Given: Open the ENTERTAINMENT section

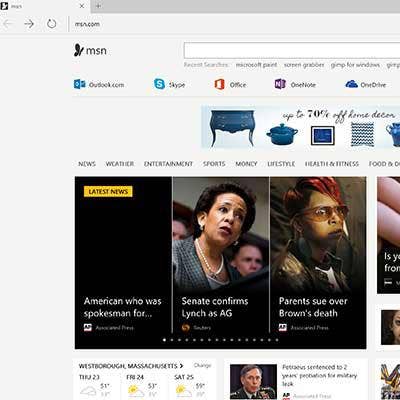Looking at the screenshot, I should (168, 164).
